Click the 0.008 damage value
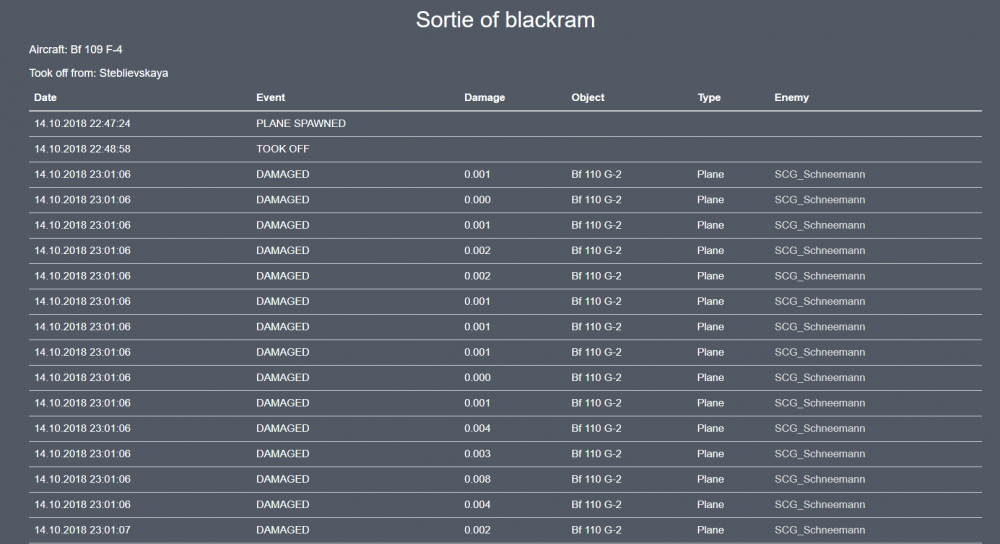The width and height of the screenshot is (1000, 544). [477, 479]
